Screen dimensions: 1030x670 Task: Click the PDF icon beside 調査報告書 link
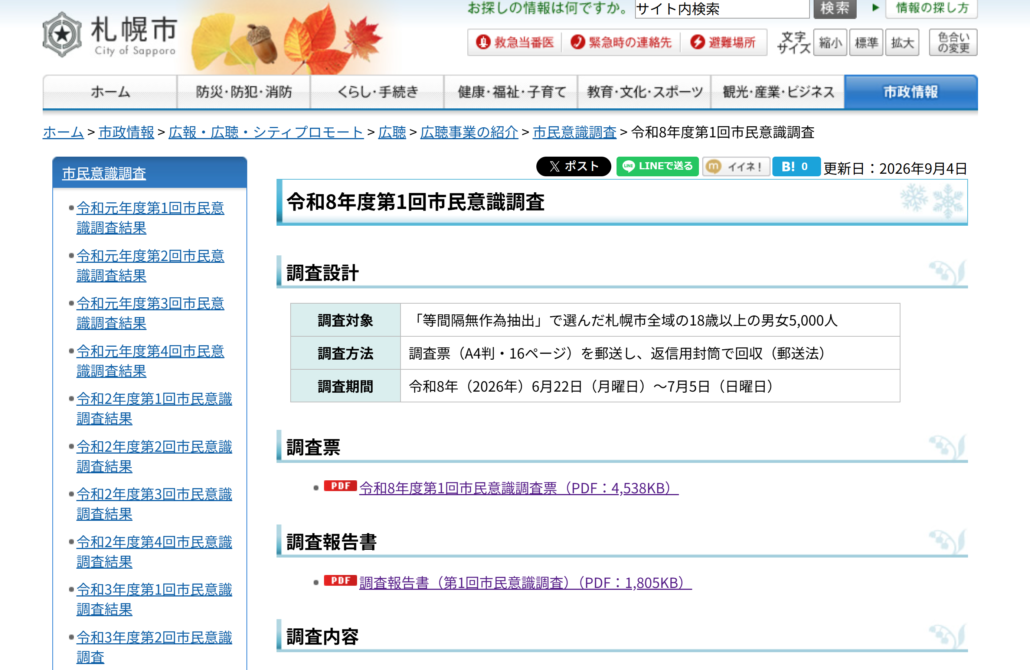click(x=340, y=581)
